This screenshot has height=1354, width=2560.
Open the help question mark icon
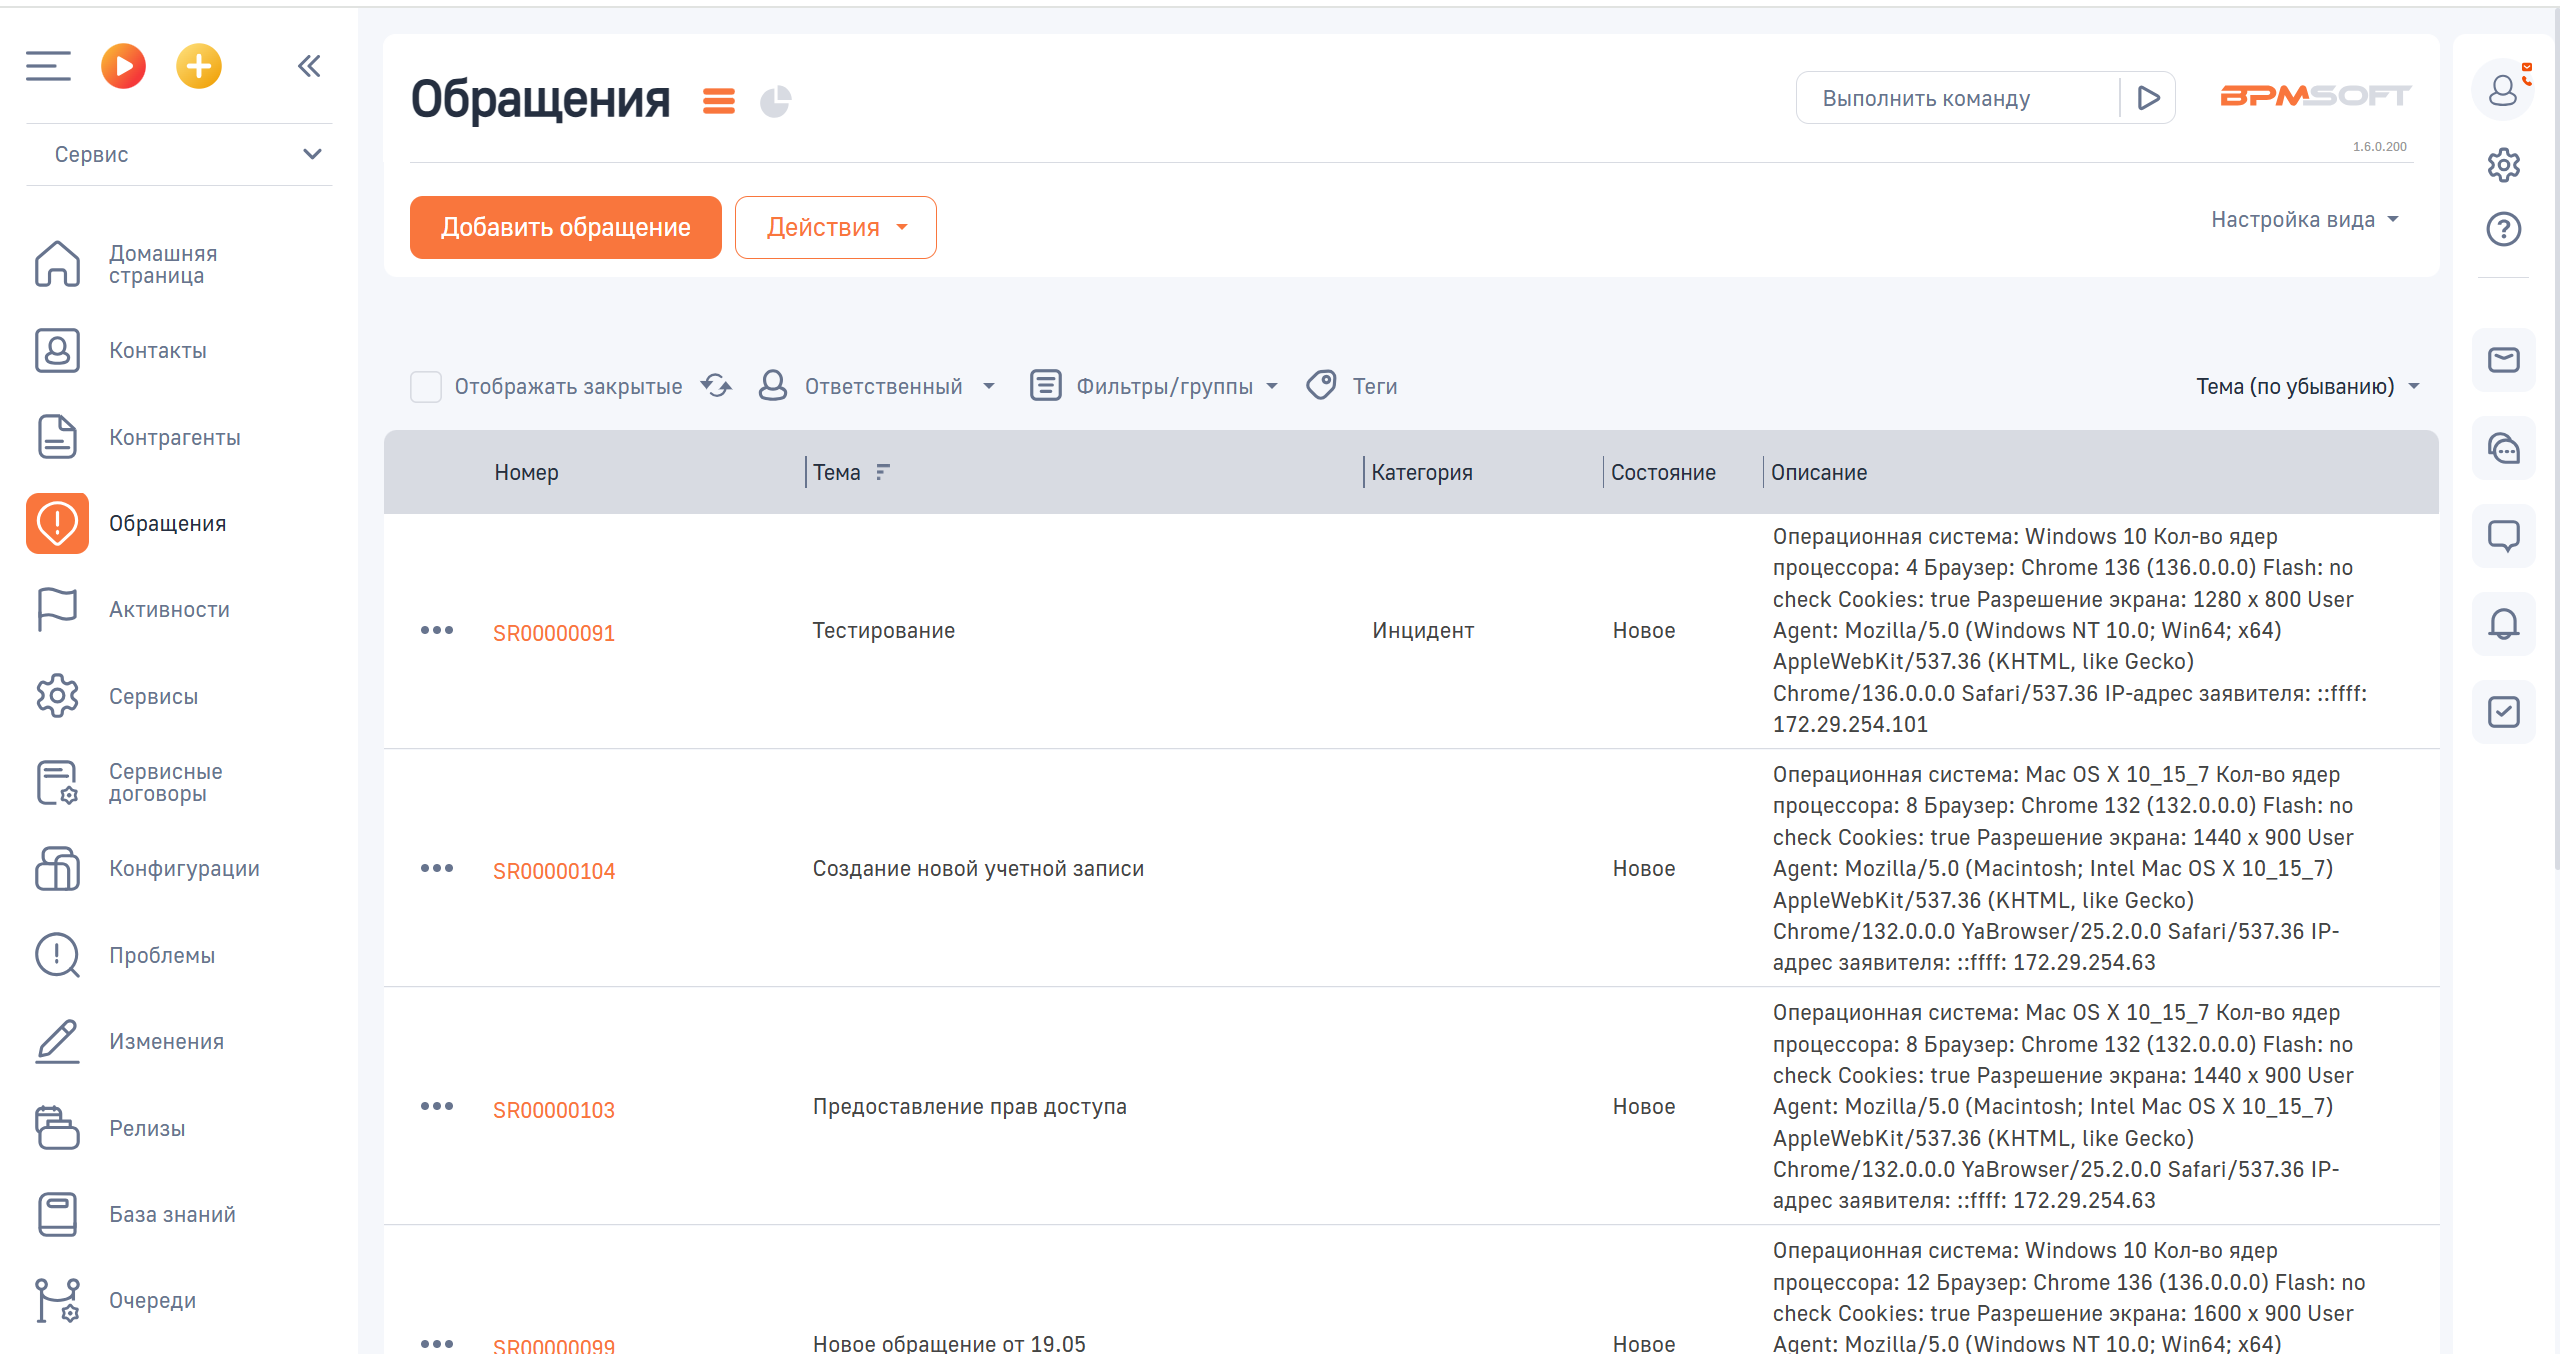point(2503,230)
